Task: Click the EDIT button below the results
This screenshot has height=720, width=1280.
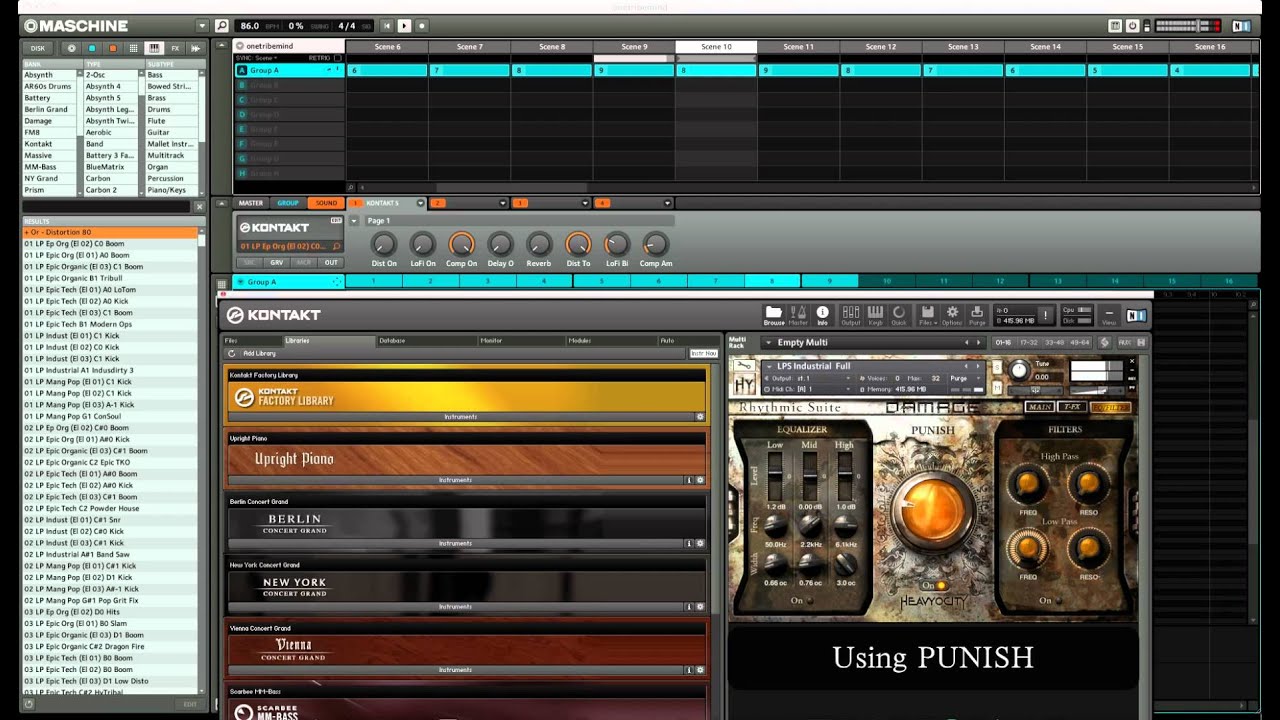Action: coord(190,704)
